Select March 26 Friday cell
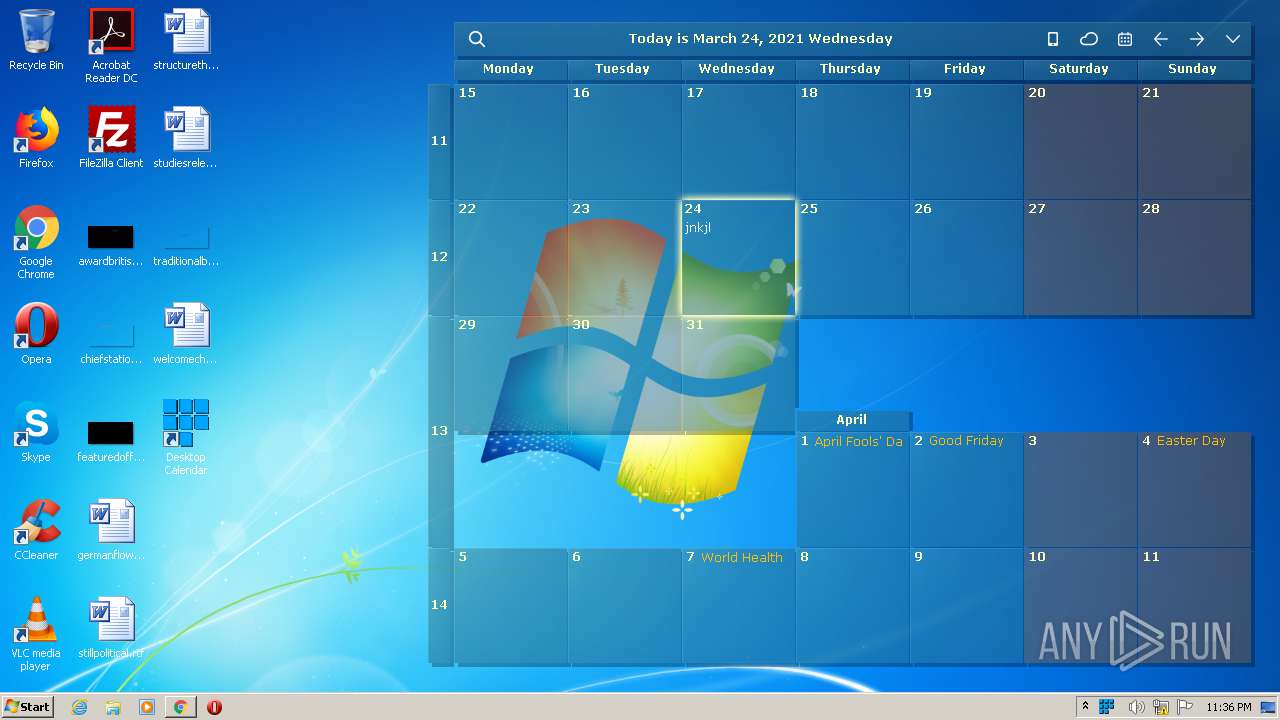The width and height of the screenshot is (1280, 720). (x=966, y=258)
